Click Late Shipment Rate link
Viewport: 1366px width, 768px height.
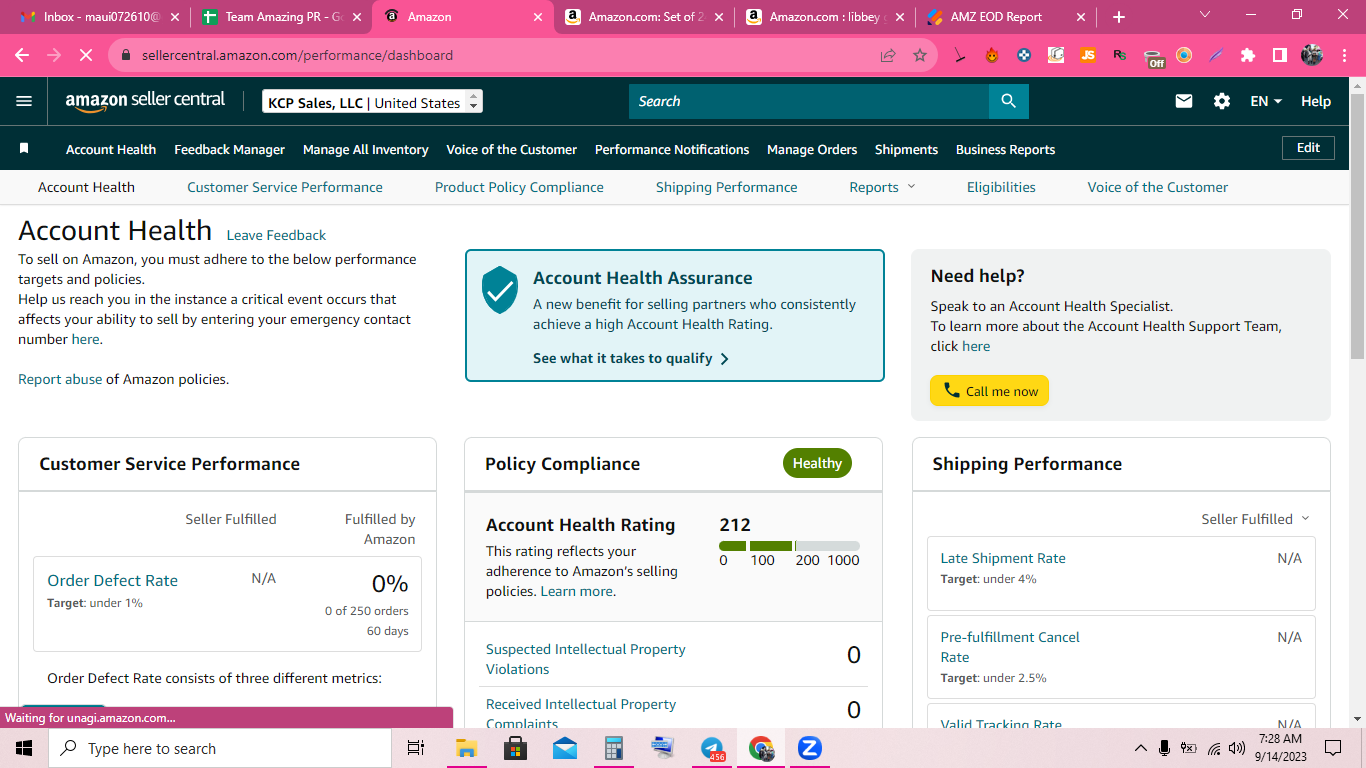pos(1003,558)
